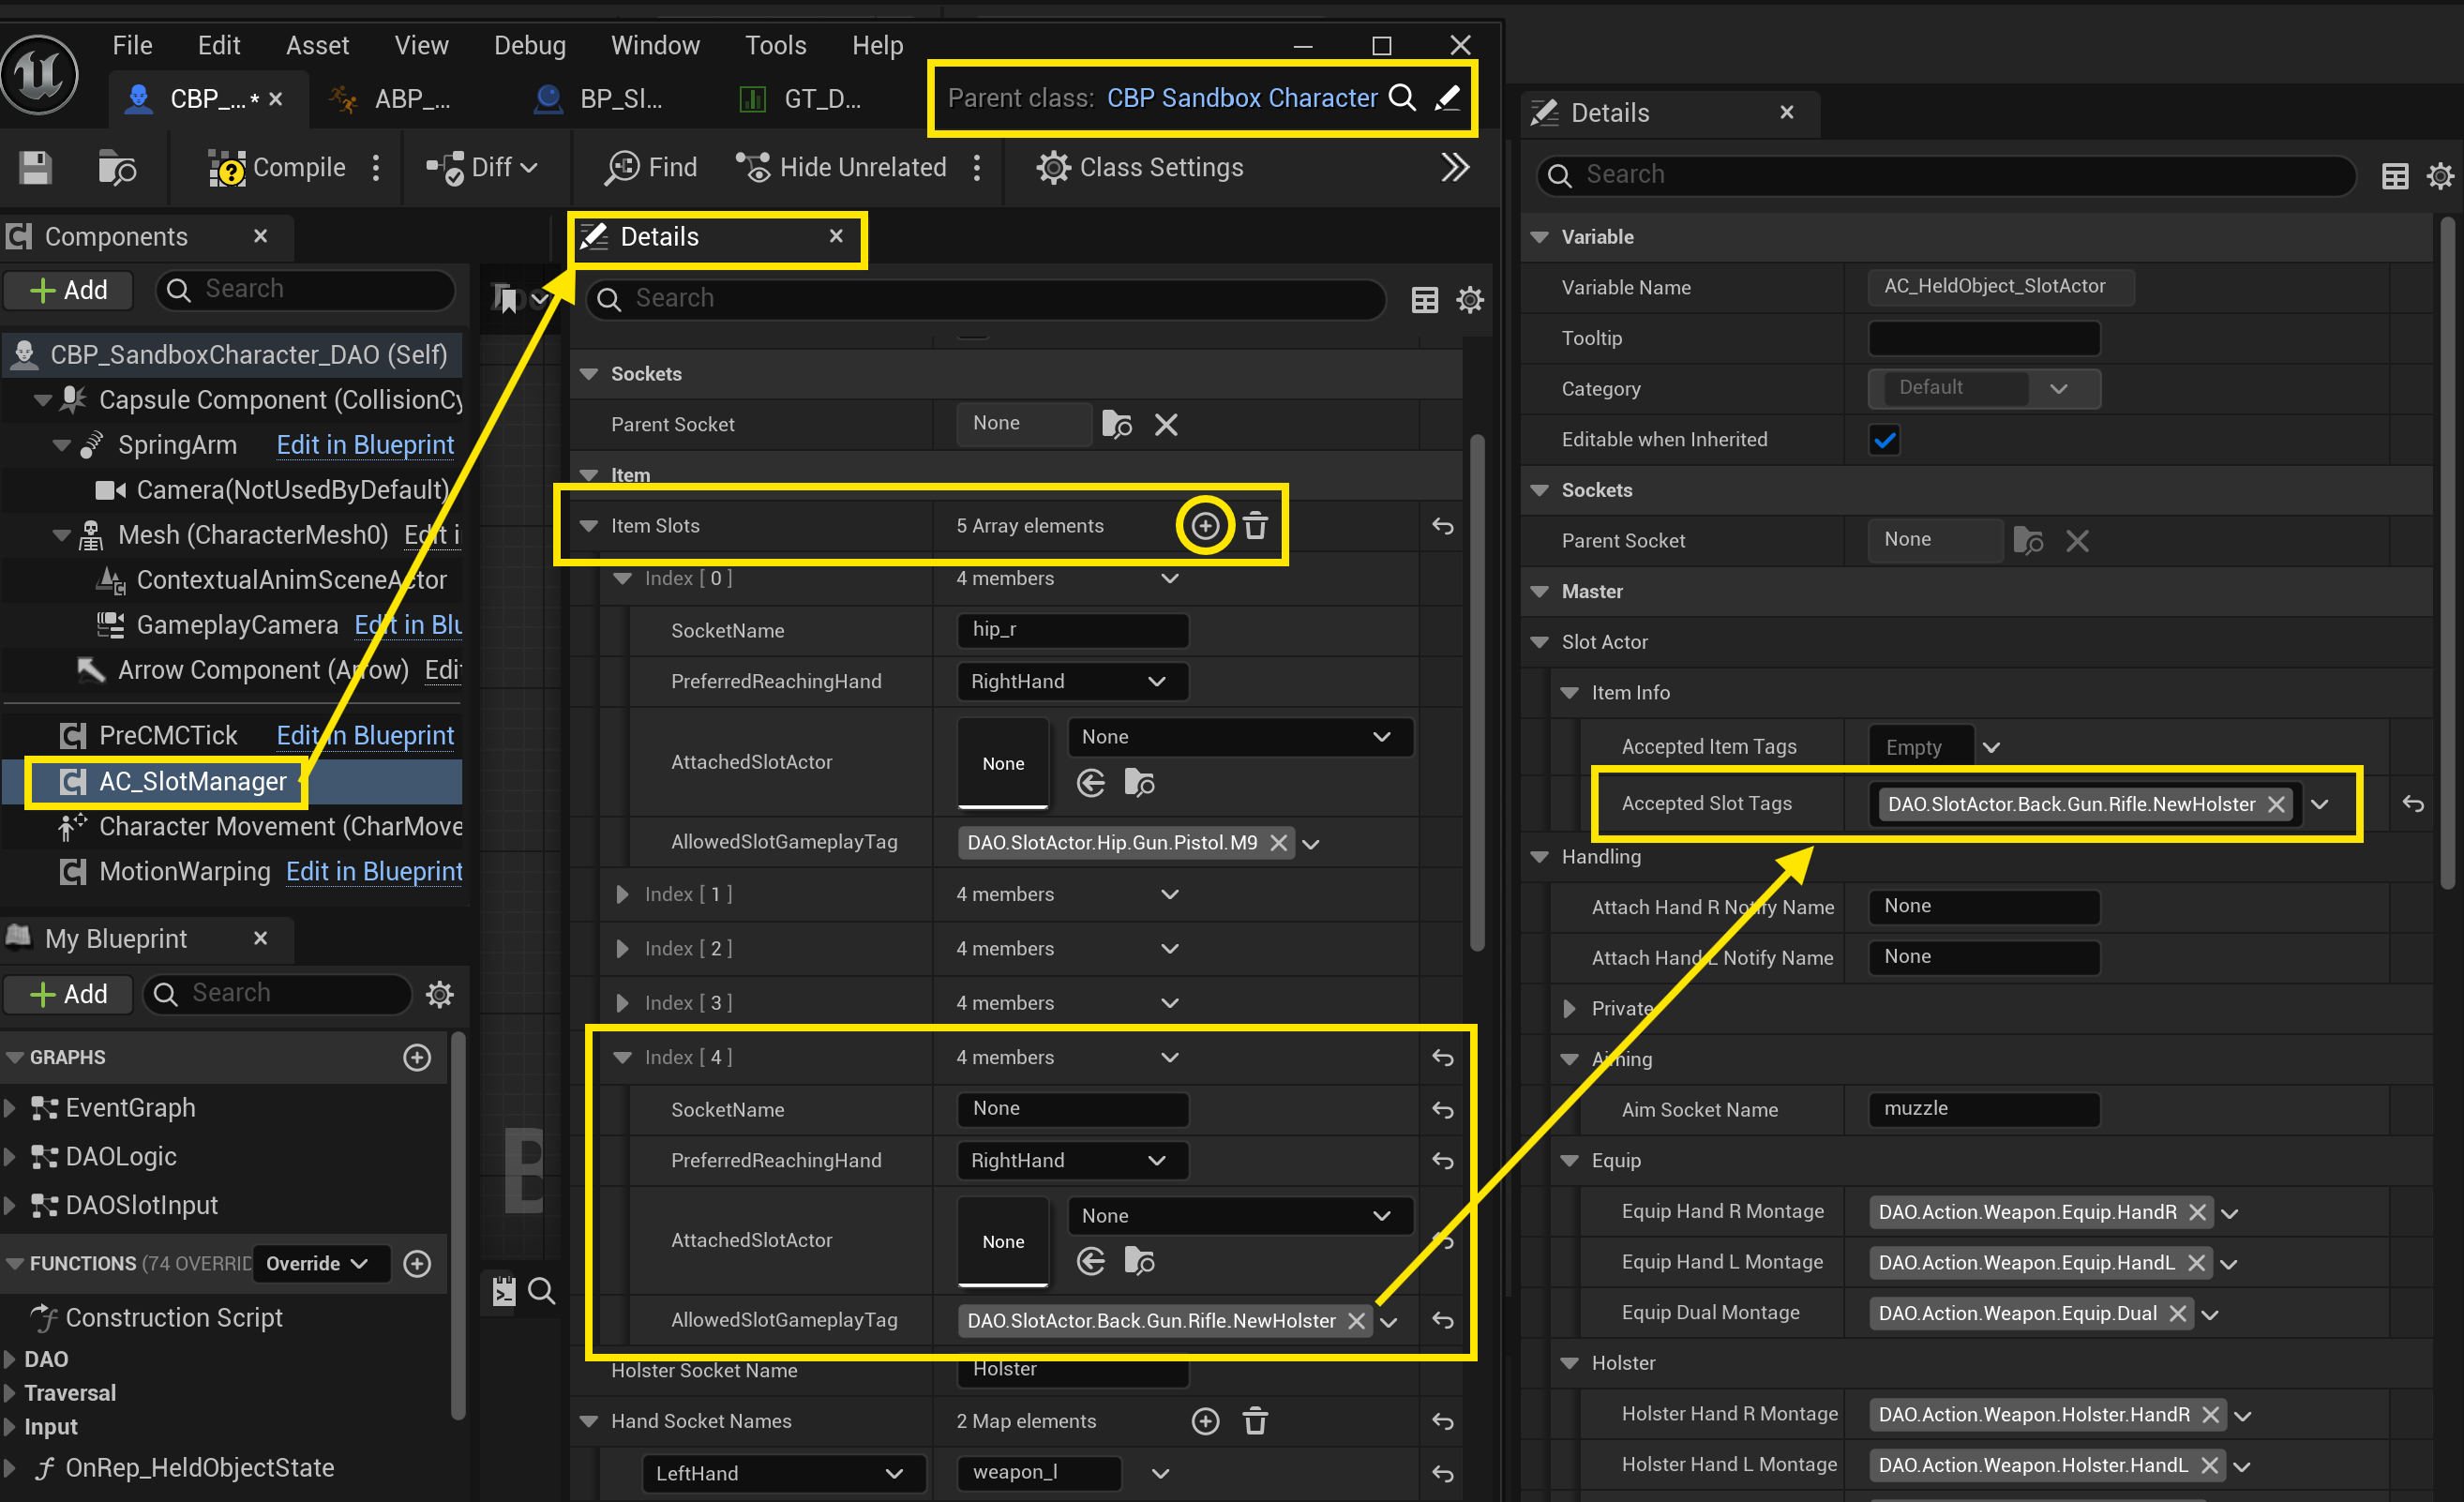Clear Parent Socket in right Details panel
The height and width of the screenshot is (1502, 2464).
(x=2077, y=541)
